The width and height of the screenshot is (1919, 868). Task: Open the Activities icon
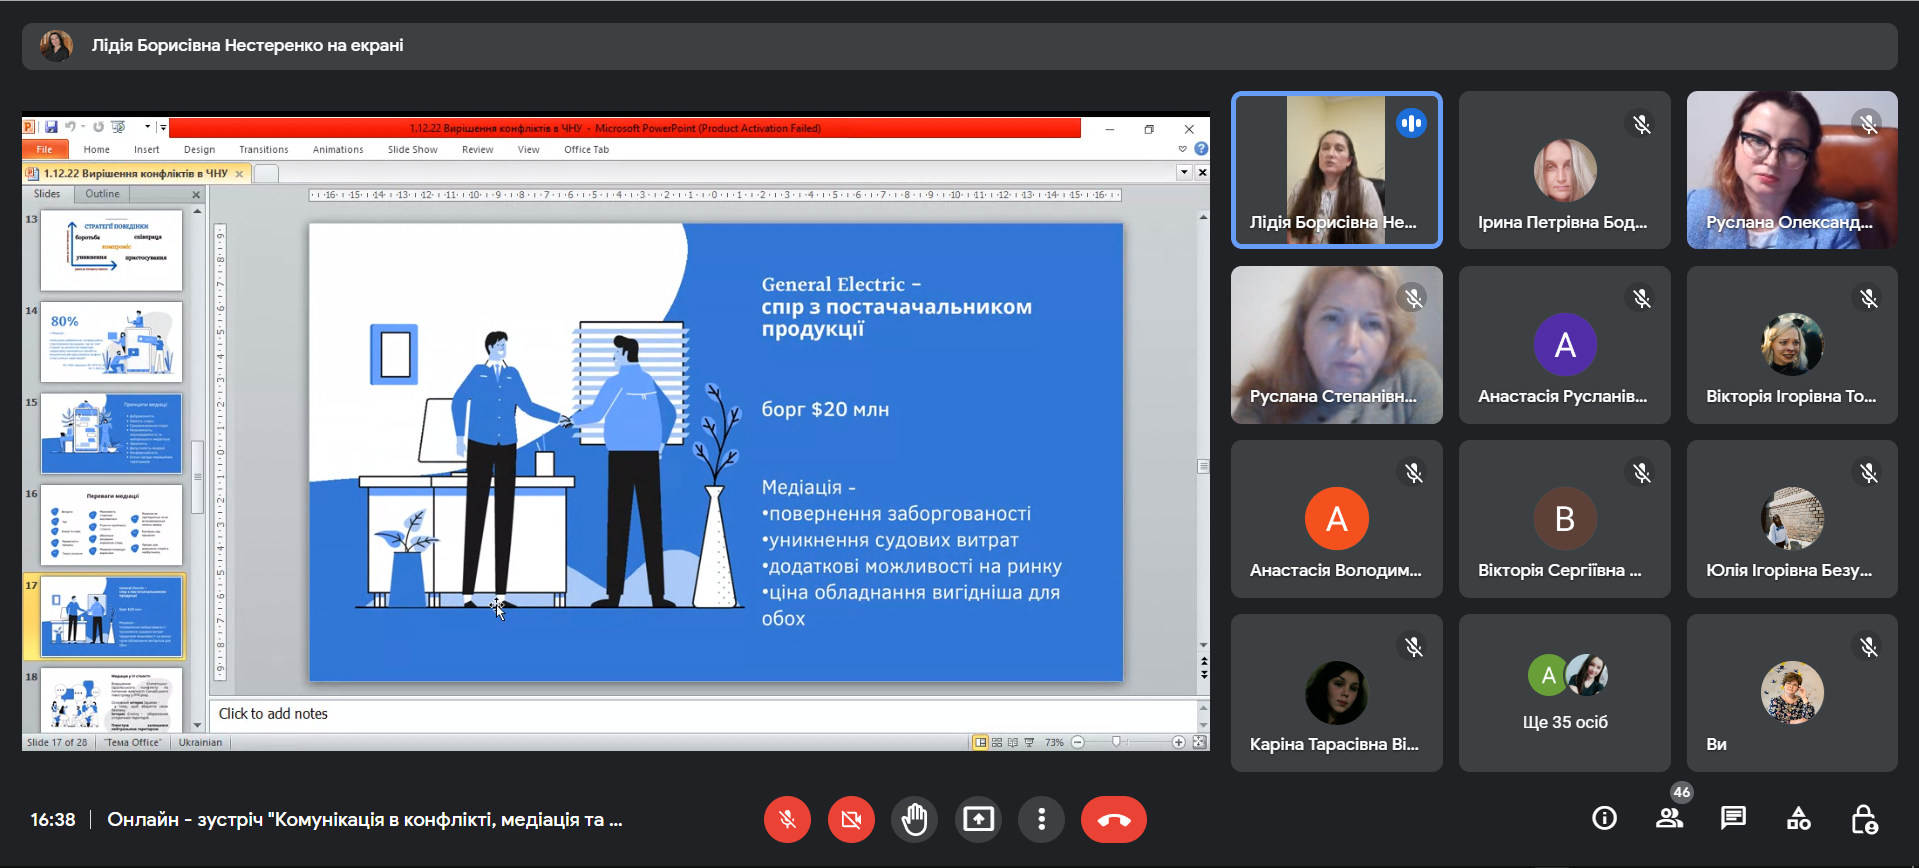[1798, 819]
